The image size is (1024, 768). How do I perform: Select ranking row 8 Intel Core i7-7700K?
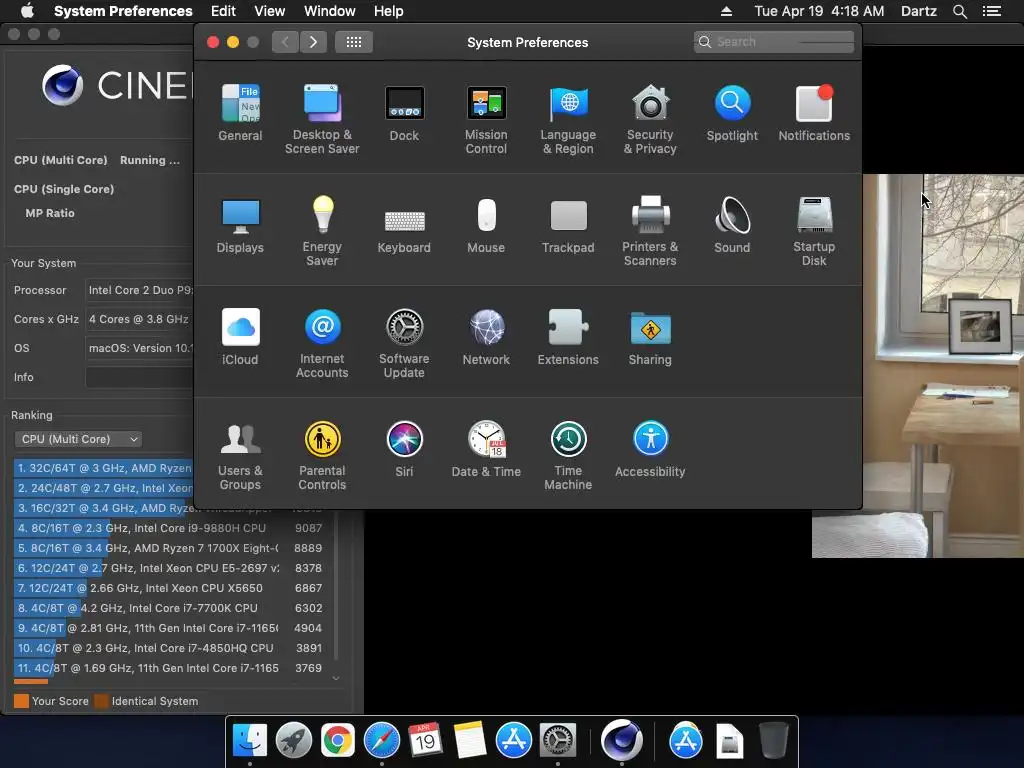(168, 608)
